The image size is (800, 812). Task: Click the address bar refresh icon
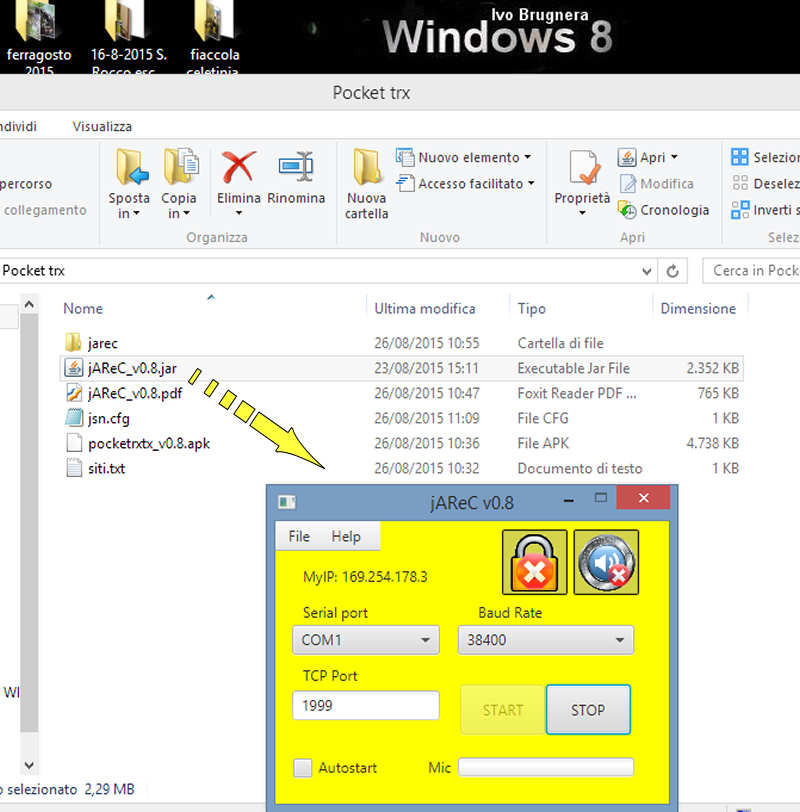pos(672,271)
